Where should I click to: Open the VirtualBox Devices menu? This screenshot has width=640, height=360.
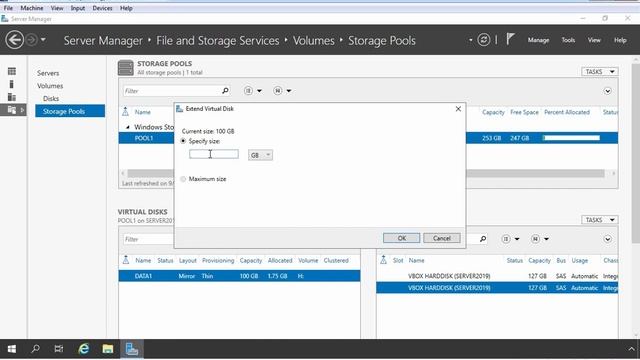point(102,8)
